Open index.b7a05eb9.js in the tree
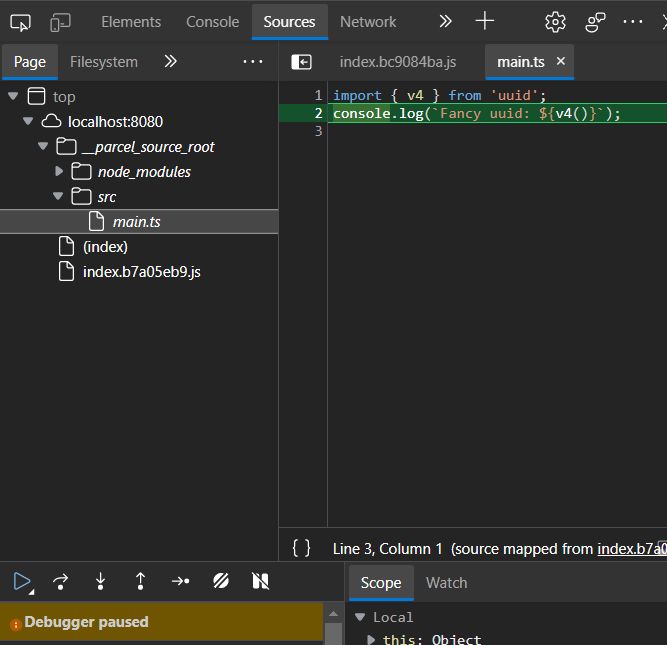This screenshot has height=645, width=667. (x=142, y=272)
